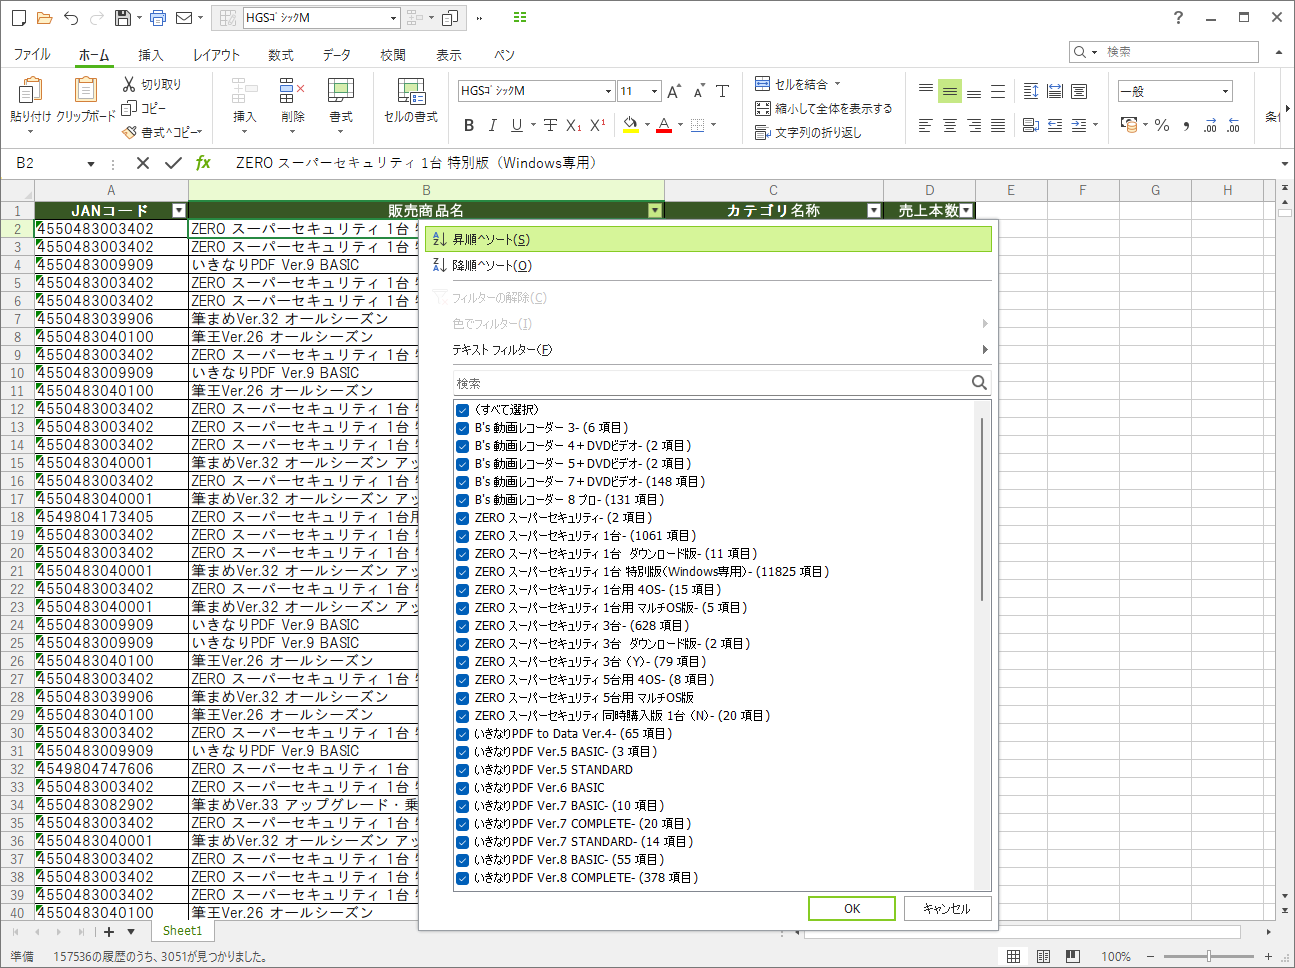Click the percent style icon
The width and height of the screenshot is (1295, 968).
point(1162,125)
